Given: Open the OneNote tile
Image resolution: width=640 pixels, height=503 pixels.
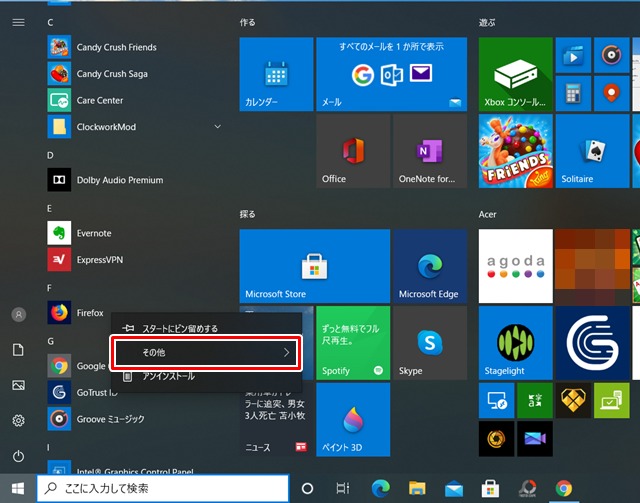Looking at the screenshot, I should (430, 151).
